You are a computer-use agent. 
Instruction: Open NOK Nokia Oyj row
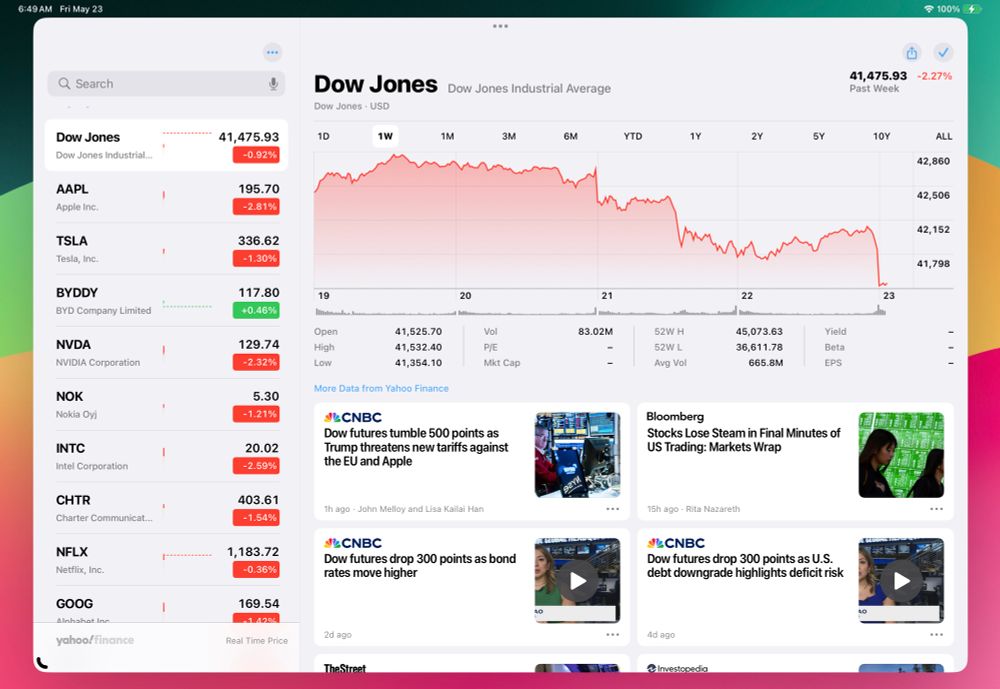tap(166, 404)
